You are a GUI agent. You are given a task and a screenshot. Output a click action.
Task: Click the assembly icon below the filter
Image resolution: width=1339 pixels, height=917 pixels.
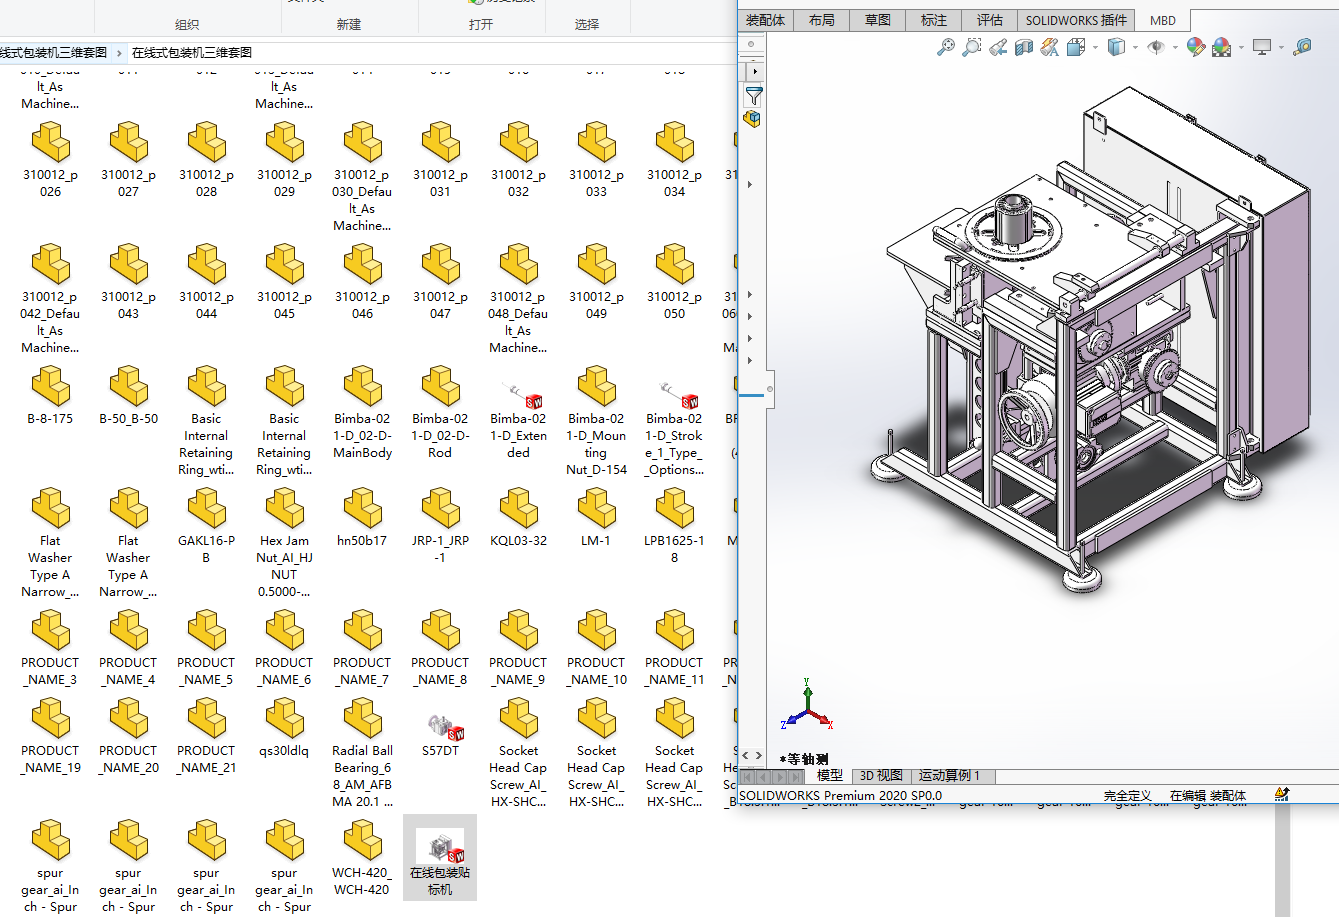pos(753,119)
